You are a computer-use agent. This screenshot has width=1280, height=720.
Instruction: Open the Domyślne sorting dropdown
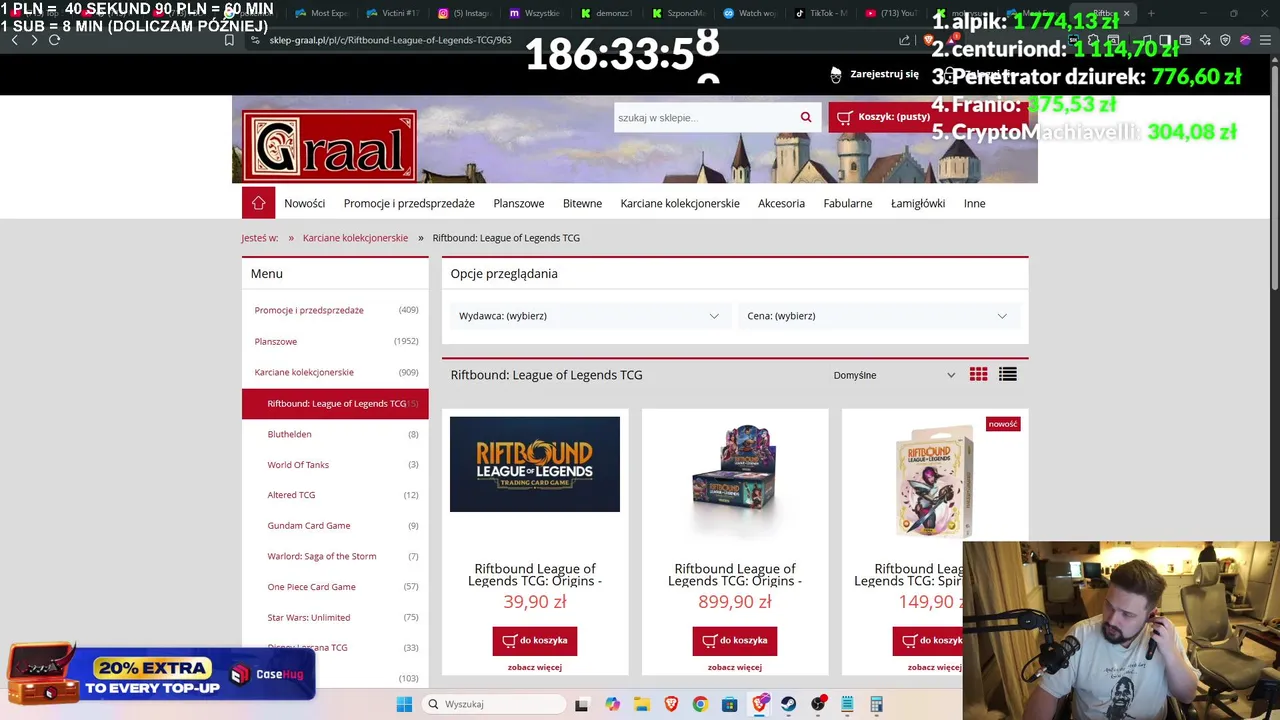pos(894,375)
